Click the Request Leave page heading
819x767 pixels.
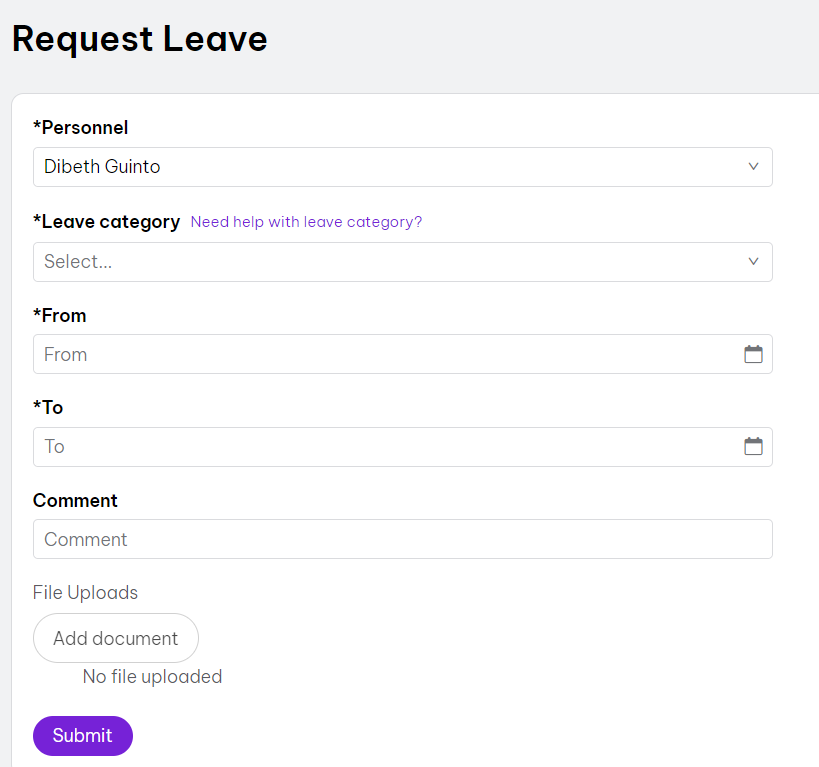[139, 39]
